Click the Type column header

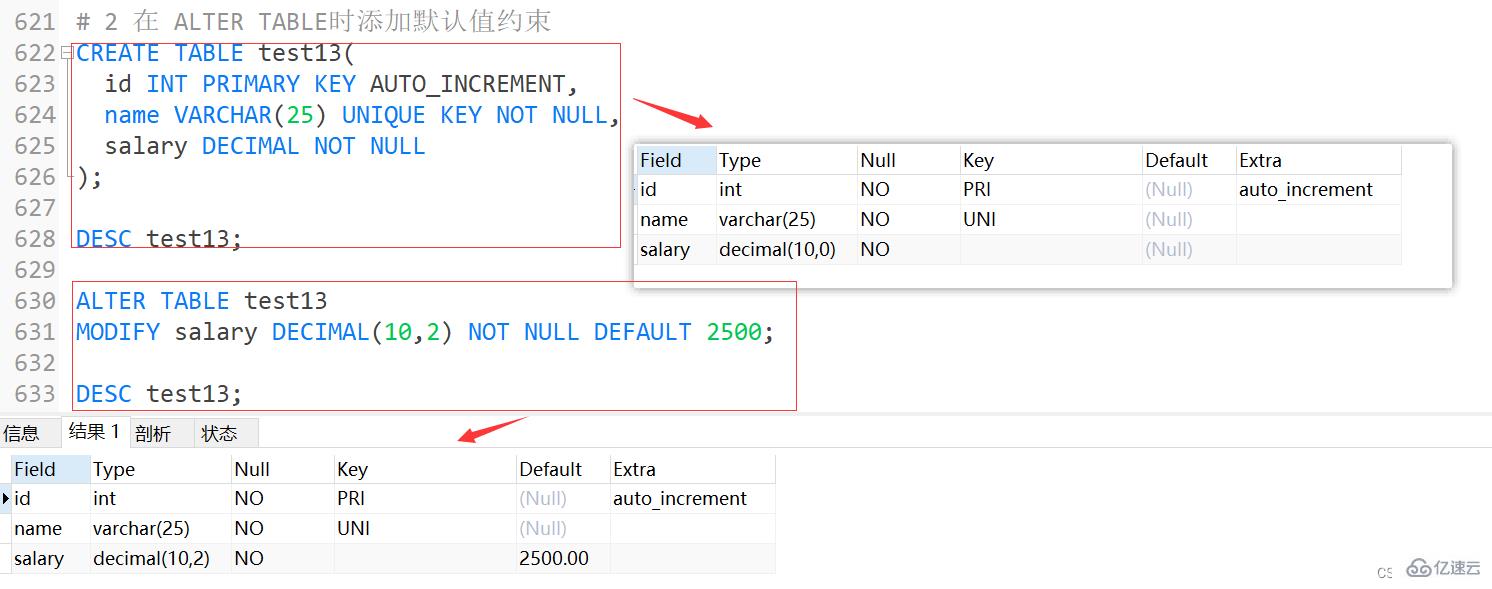coord(112,468)
